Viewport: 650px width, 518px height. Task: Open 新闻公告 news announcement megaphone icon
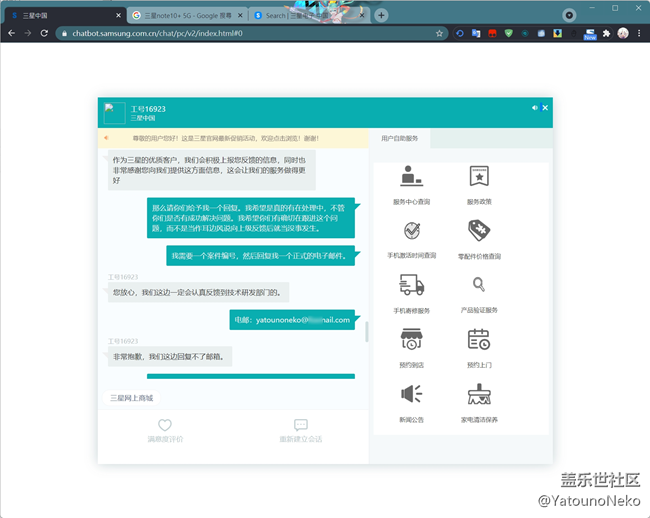pyautogui.click(x=412, y=394)
